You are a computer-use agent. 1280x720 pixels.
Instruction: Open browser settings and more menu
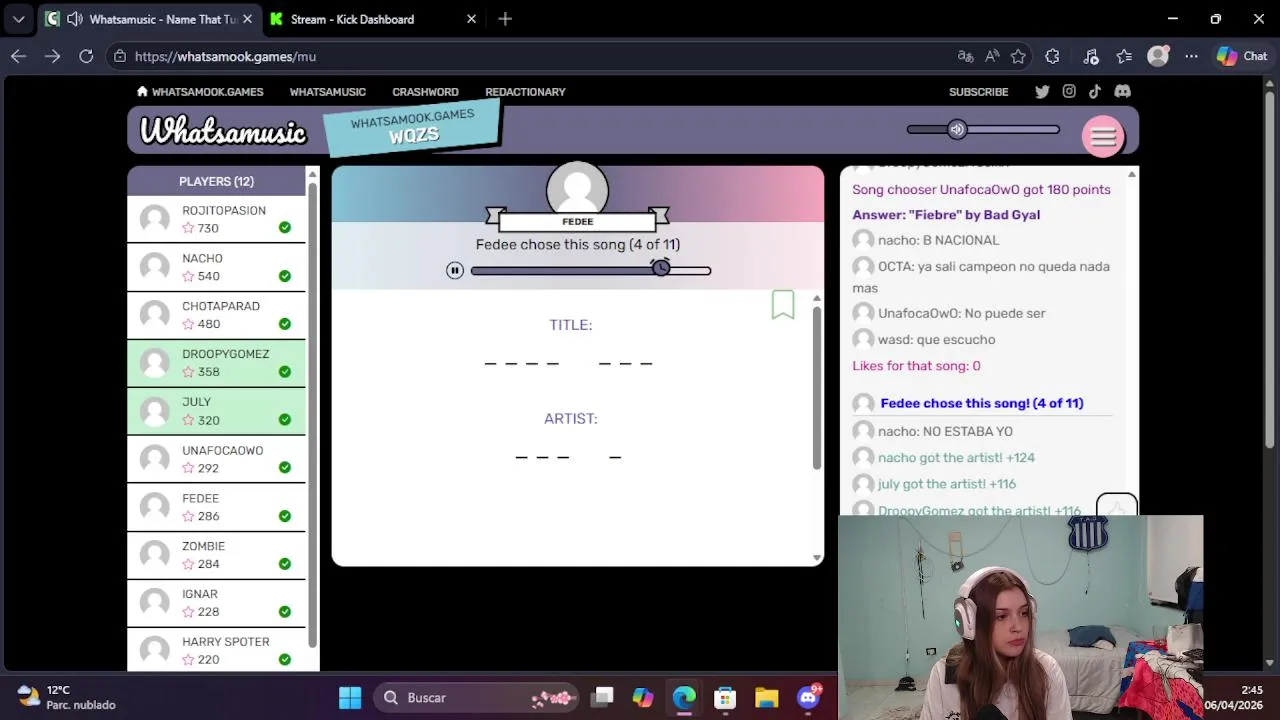point(1191,57)
